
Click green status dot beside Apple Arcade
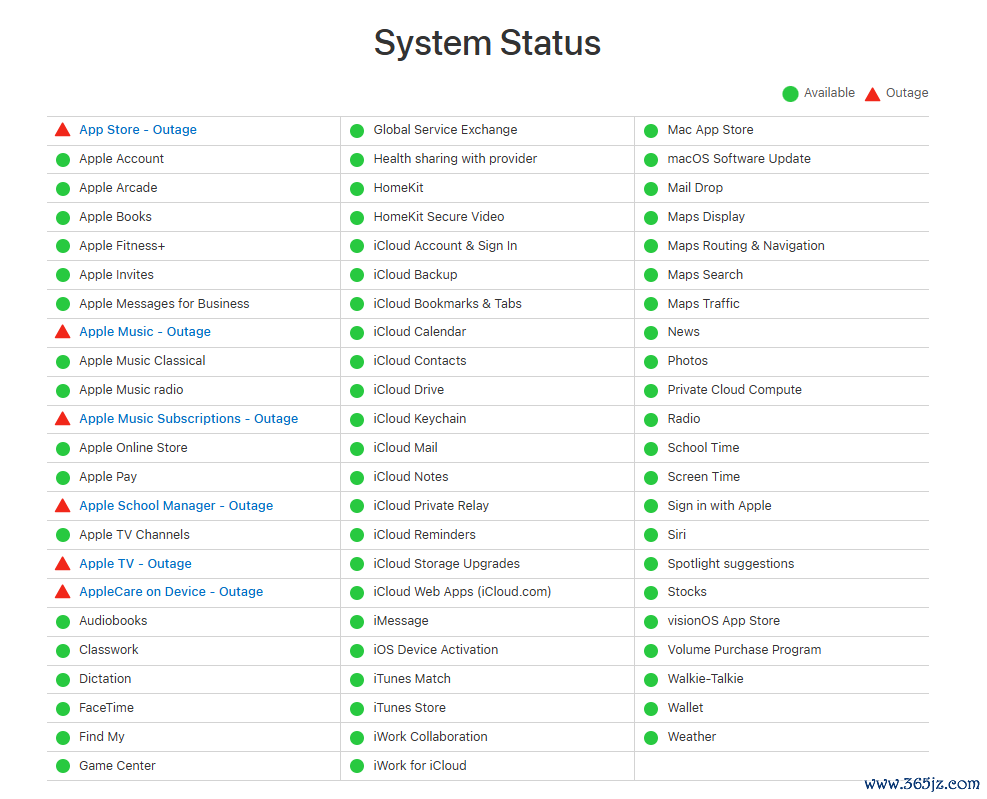[63, 189]
